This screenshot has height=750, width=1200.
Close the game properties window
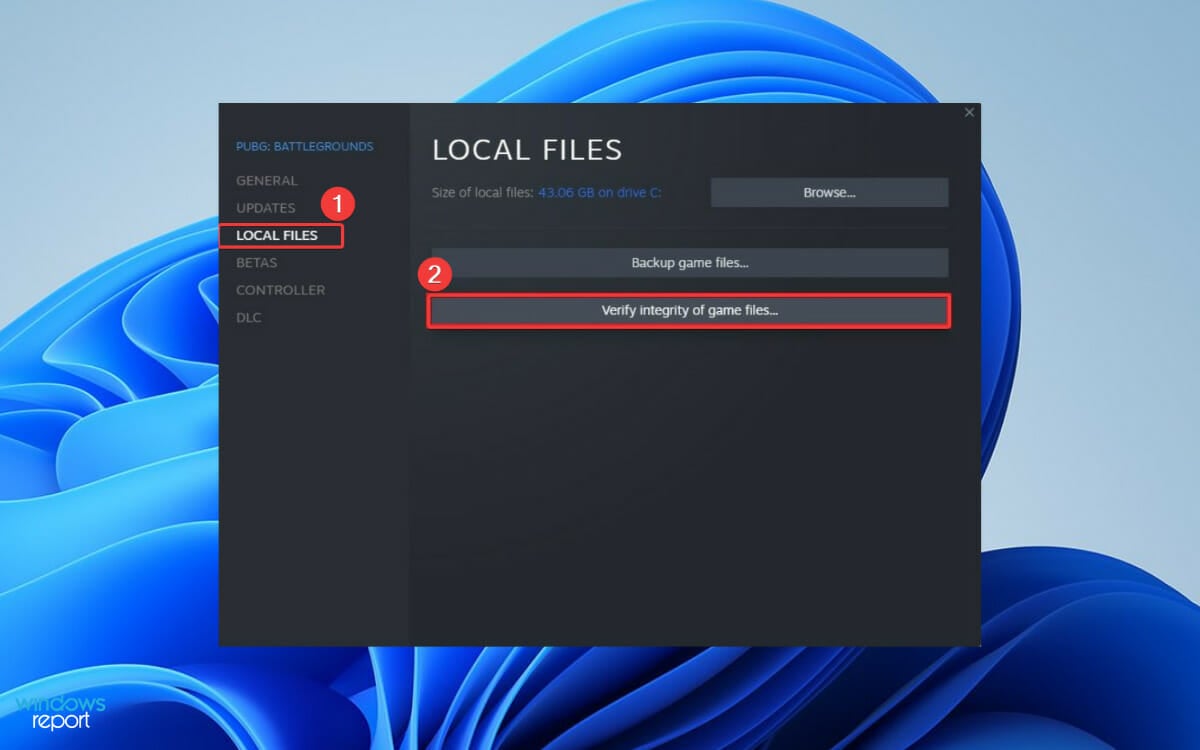[x=969, y=112]
